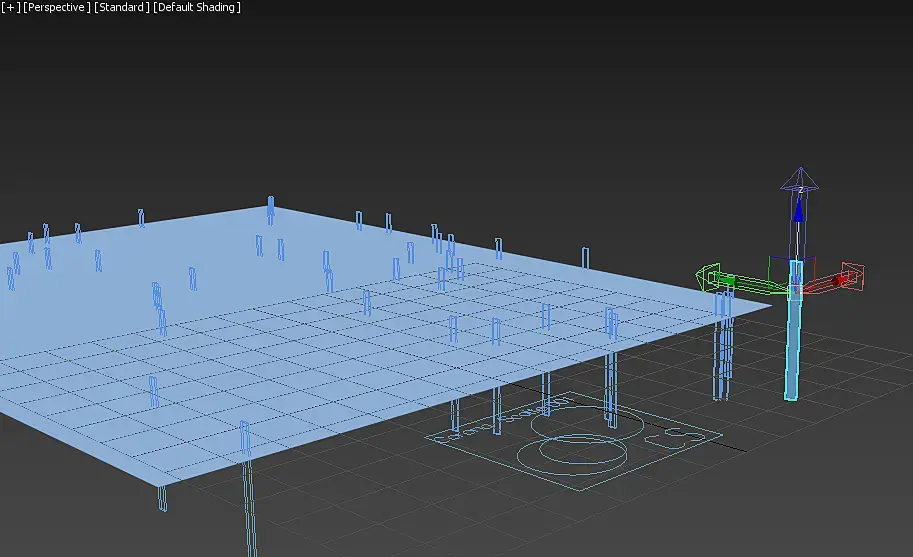913x557 pixels.
Task: Click the blue Z-axis arrow of the gizmo
Action: point(798,213)
